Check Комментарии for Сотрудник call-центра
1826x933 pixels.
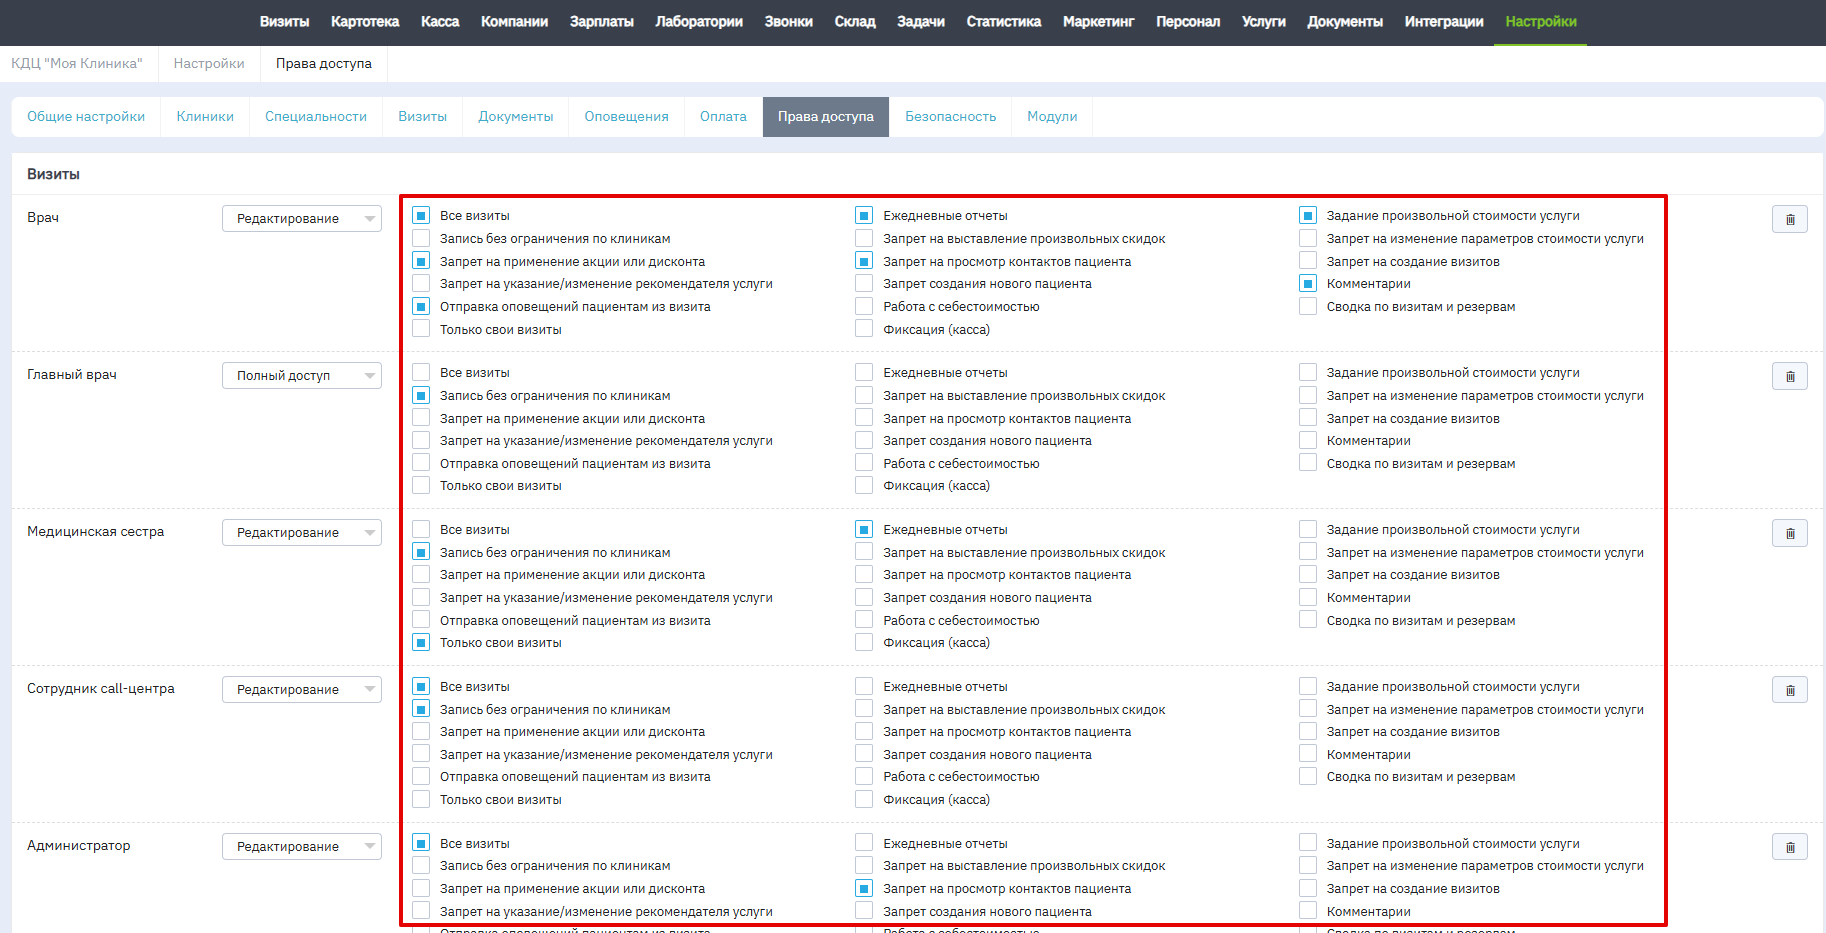[x=1308, y=754]
